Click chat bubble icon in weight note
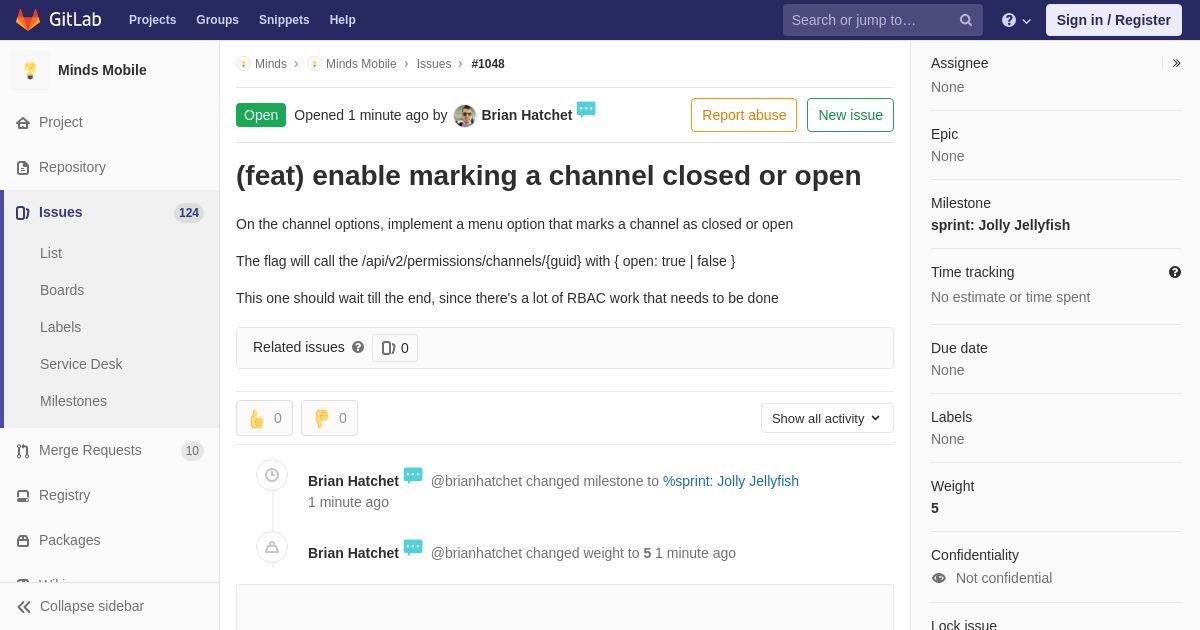This screenshot has width=1200, height=630. [413, 548]
